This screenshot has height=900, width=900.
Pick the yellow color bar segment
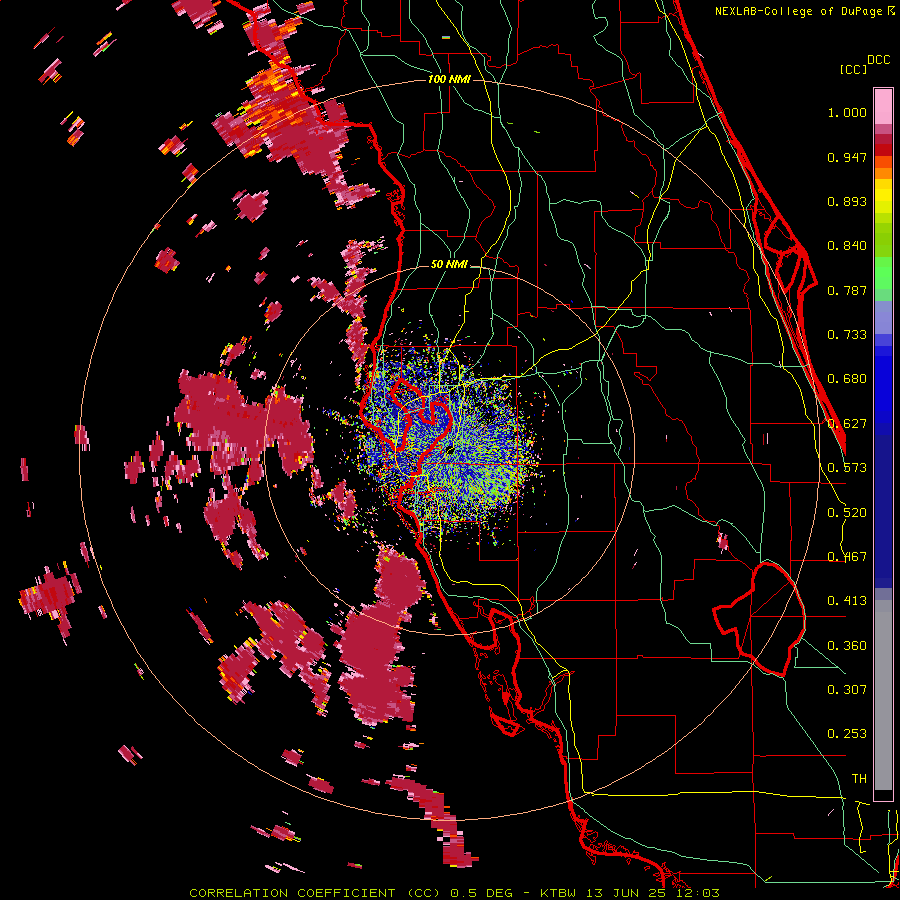pos(883,196)
